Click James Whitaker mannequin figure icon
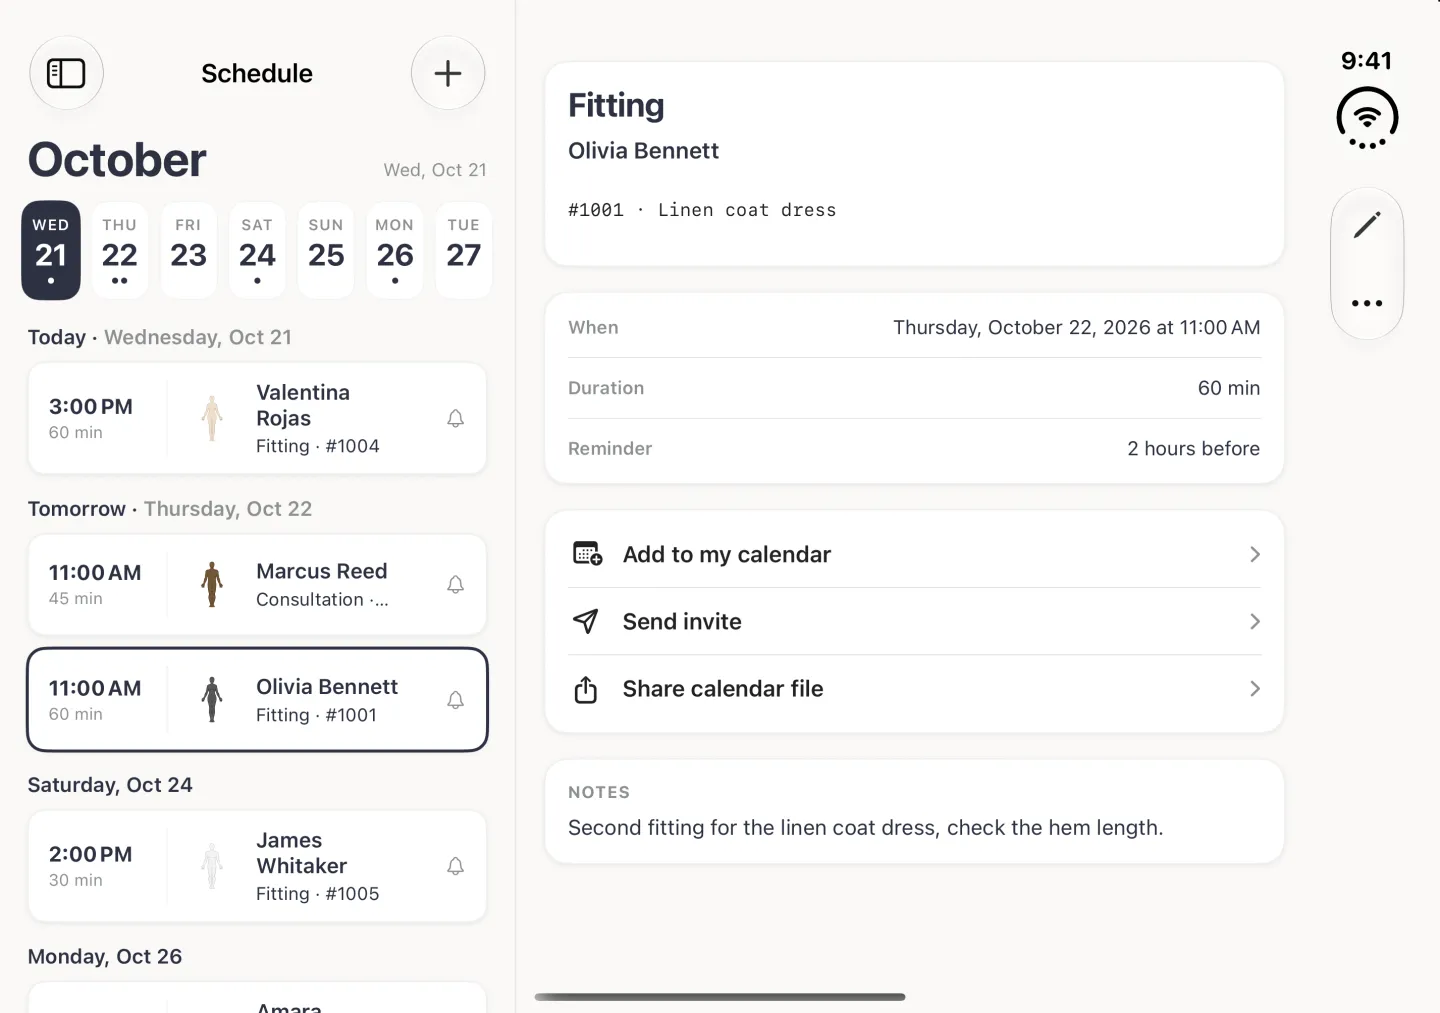 tap(212, 866)
